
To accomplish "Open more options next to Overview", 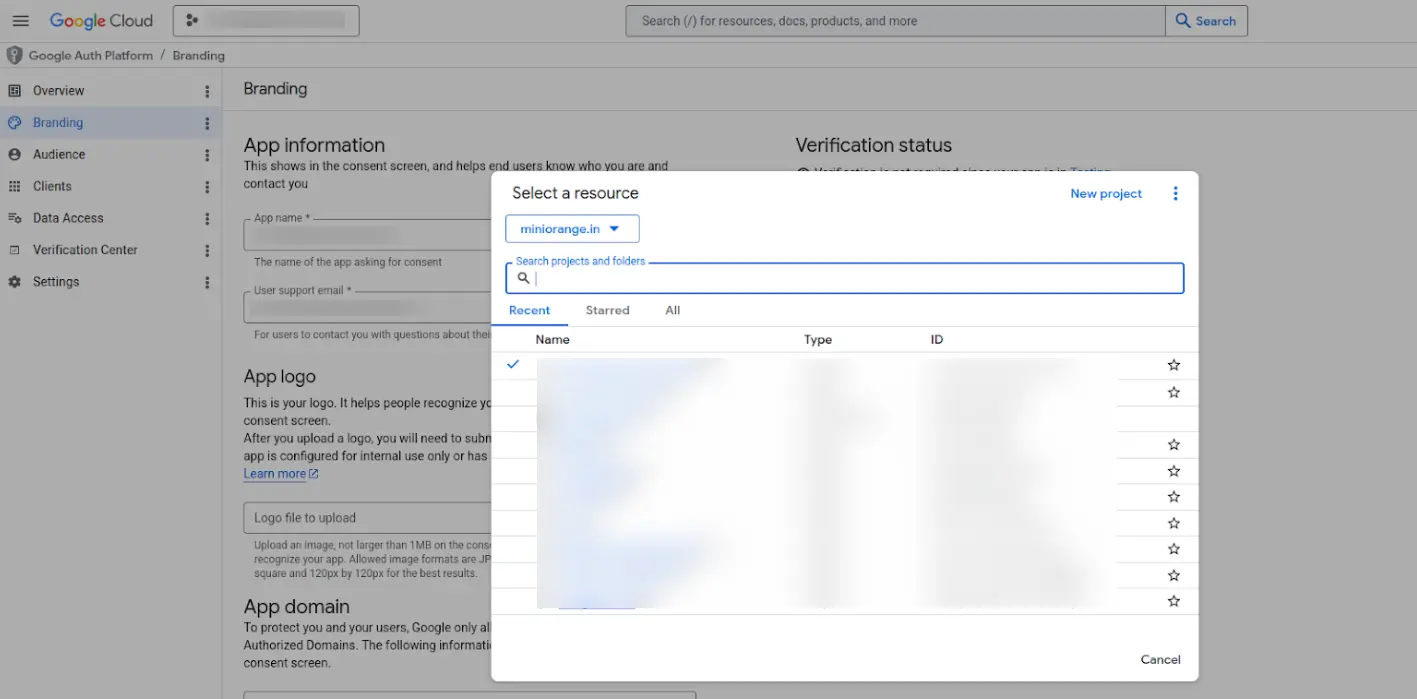I will click(x=207, y=91).
